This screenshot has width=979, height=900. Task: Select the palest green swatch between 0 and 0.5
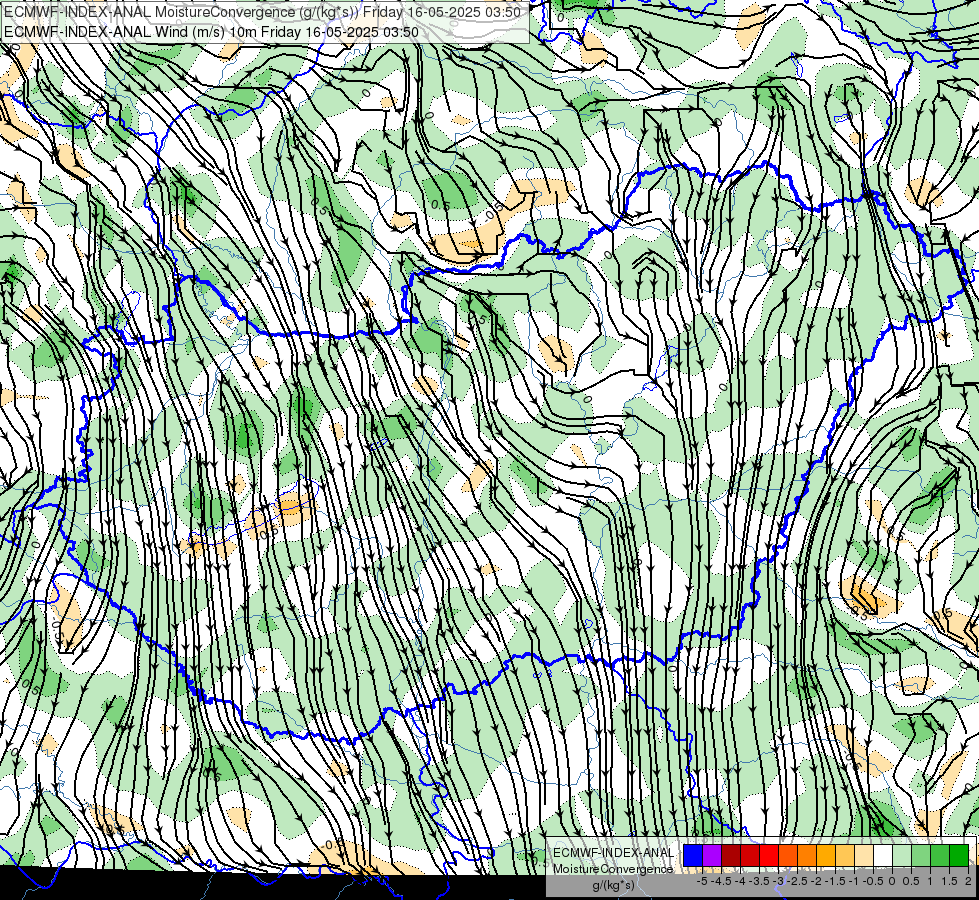tap(902, 855)
